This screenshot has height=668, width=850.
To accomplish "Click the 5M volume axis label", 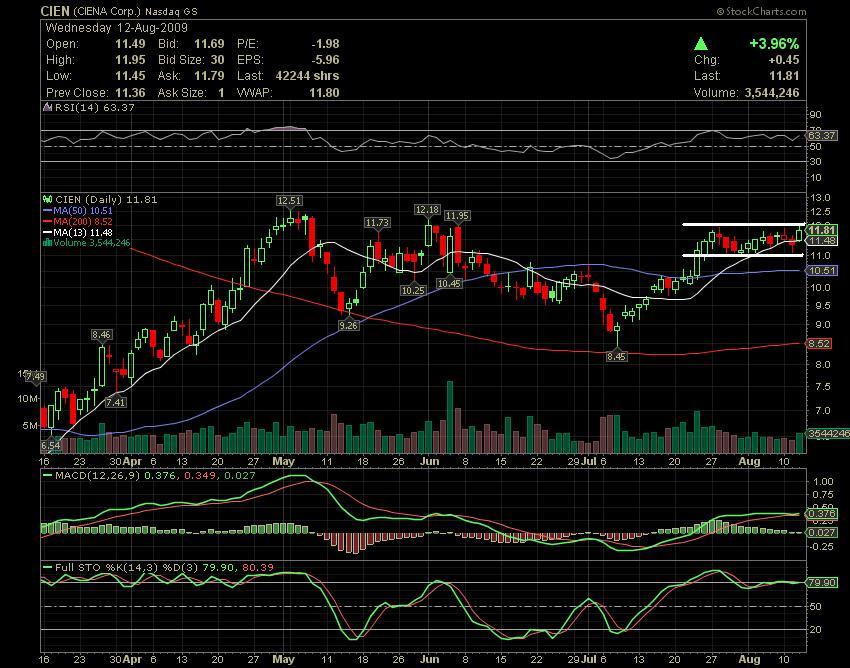I will [30, 426].
